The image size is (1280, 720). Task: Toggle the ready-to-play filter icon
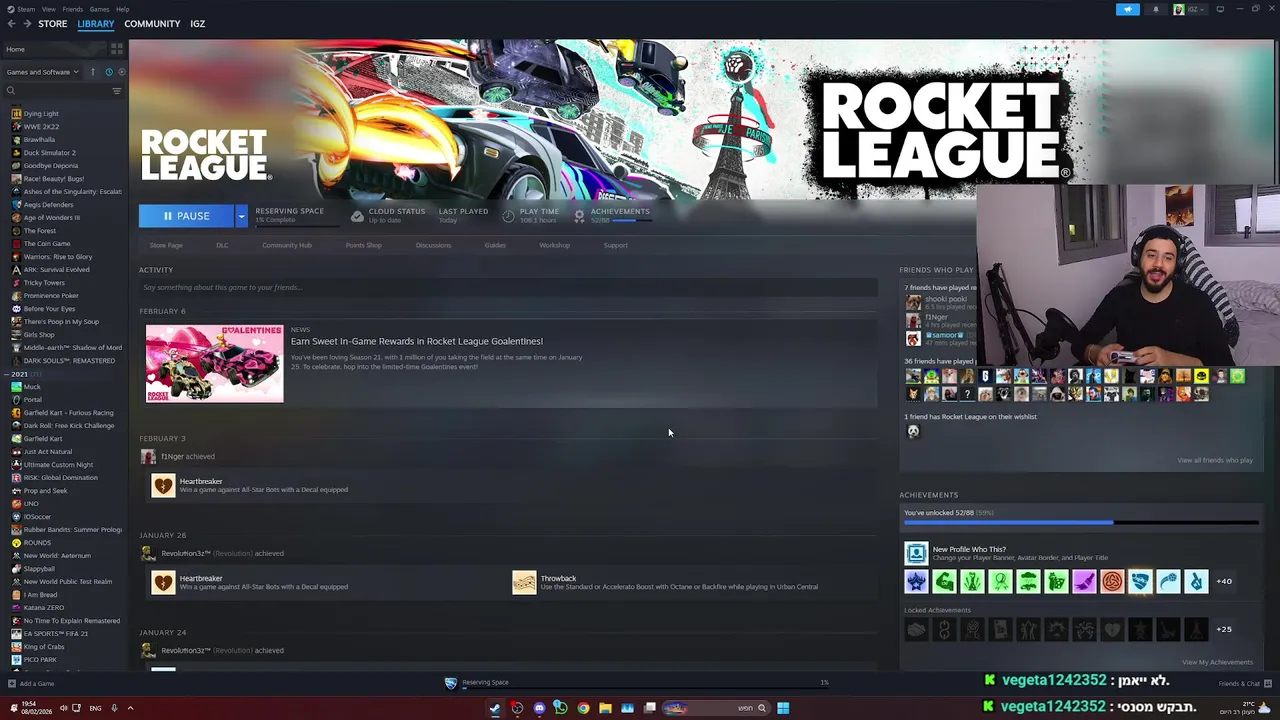pyautogui.click(x=120, y=72)
